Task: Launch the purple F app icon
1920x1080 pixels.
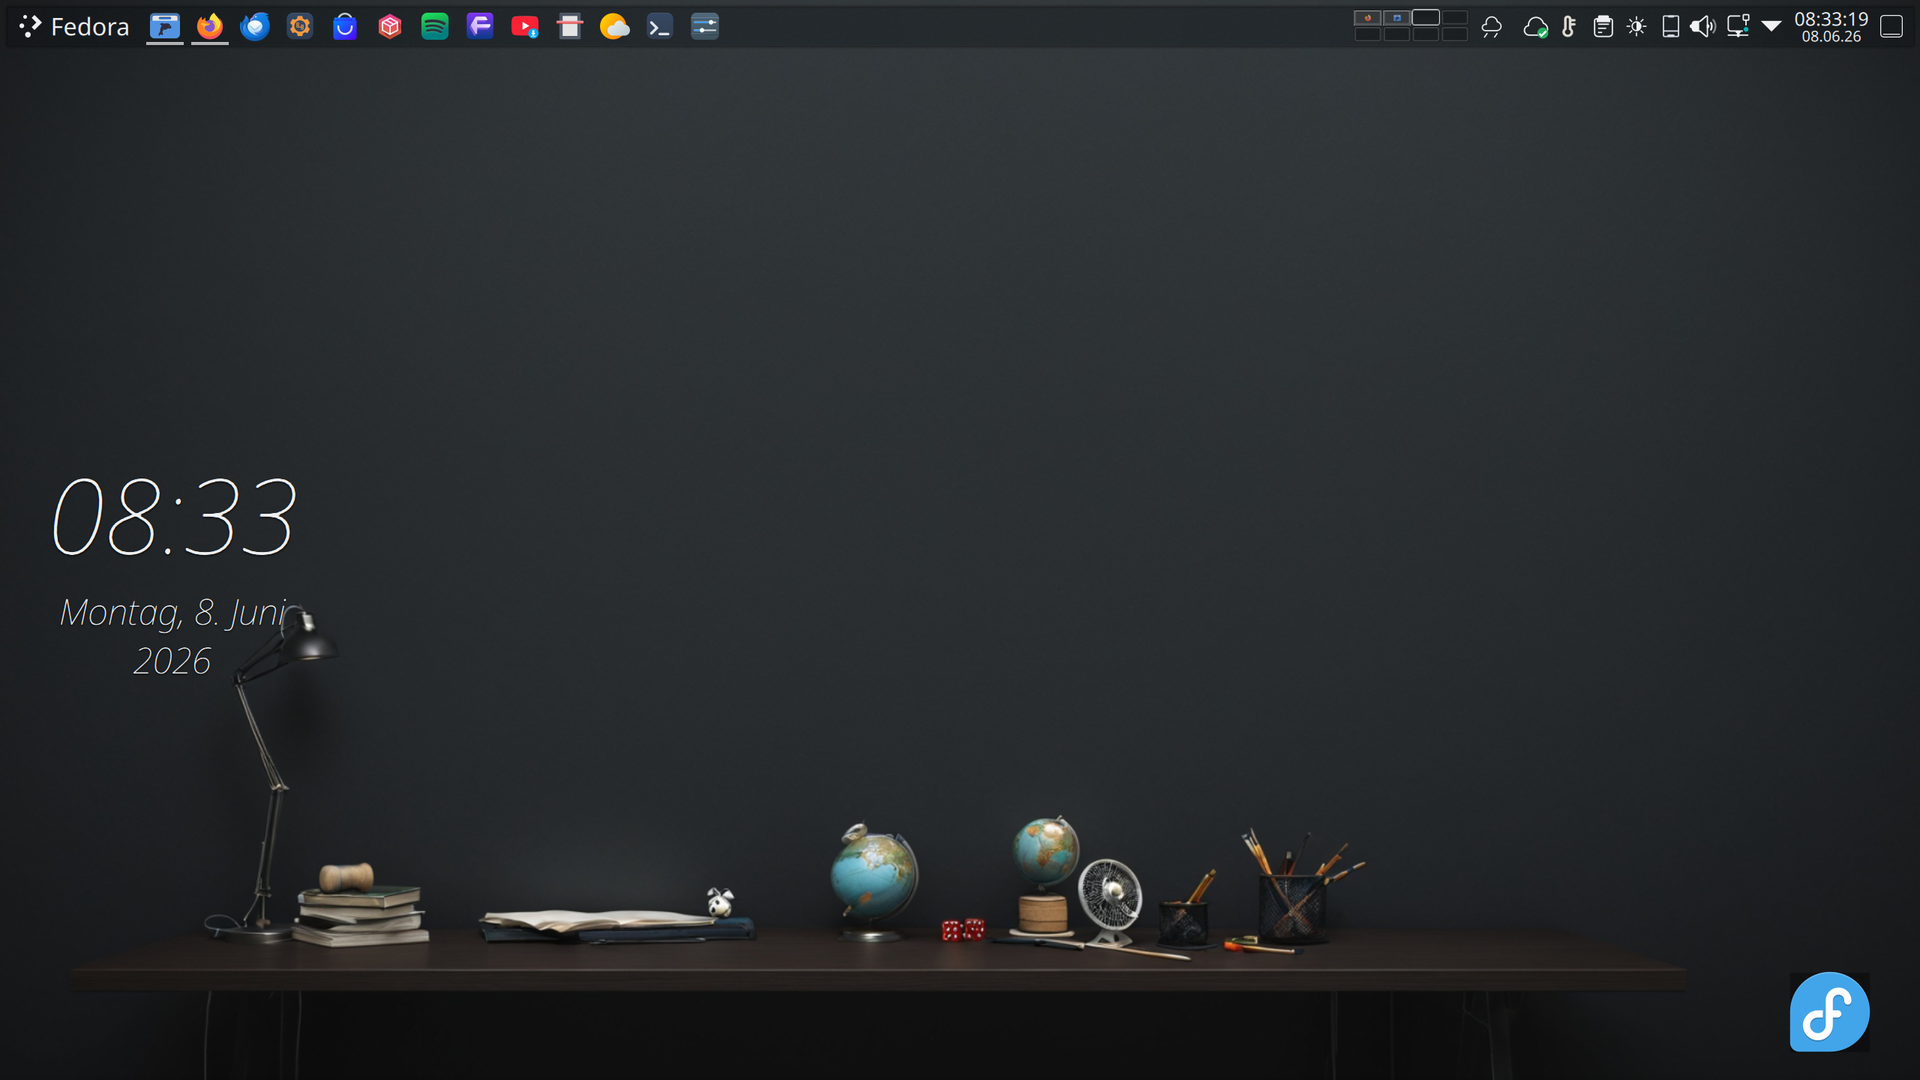Action: (480, 27)
